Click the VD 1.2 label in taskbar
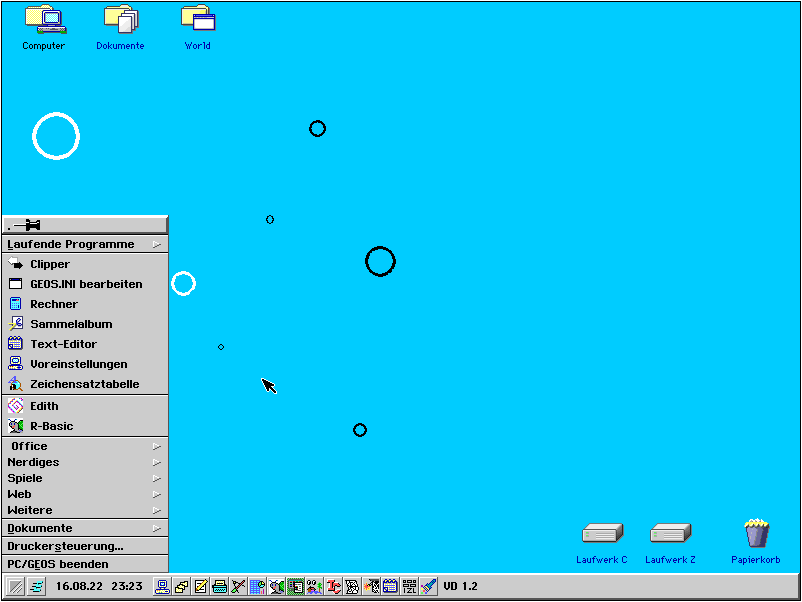 click(x=460, y=586)
